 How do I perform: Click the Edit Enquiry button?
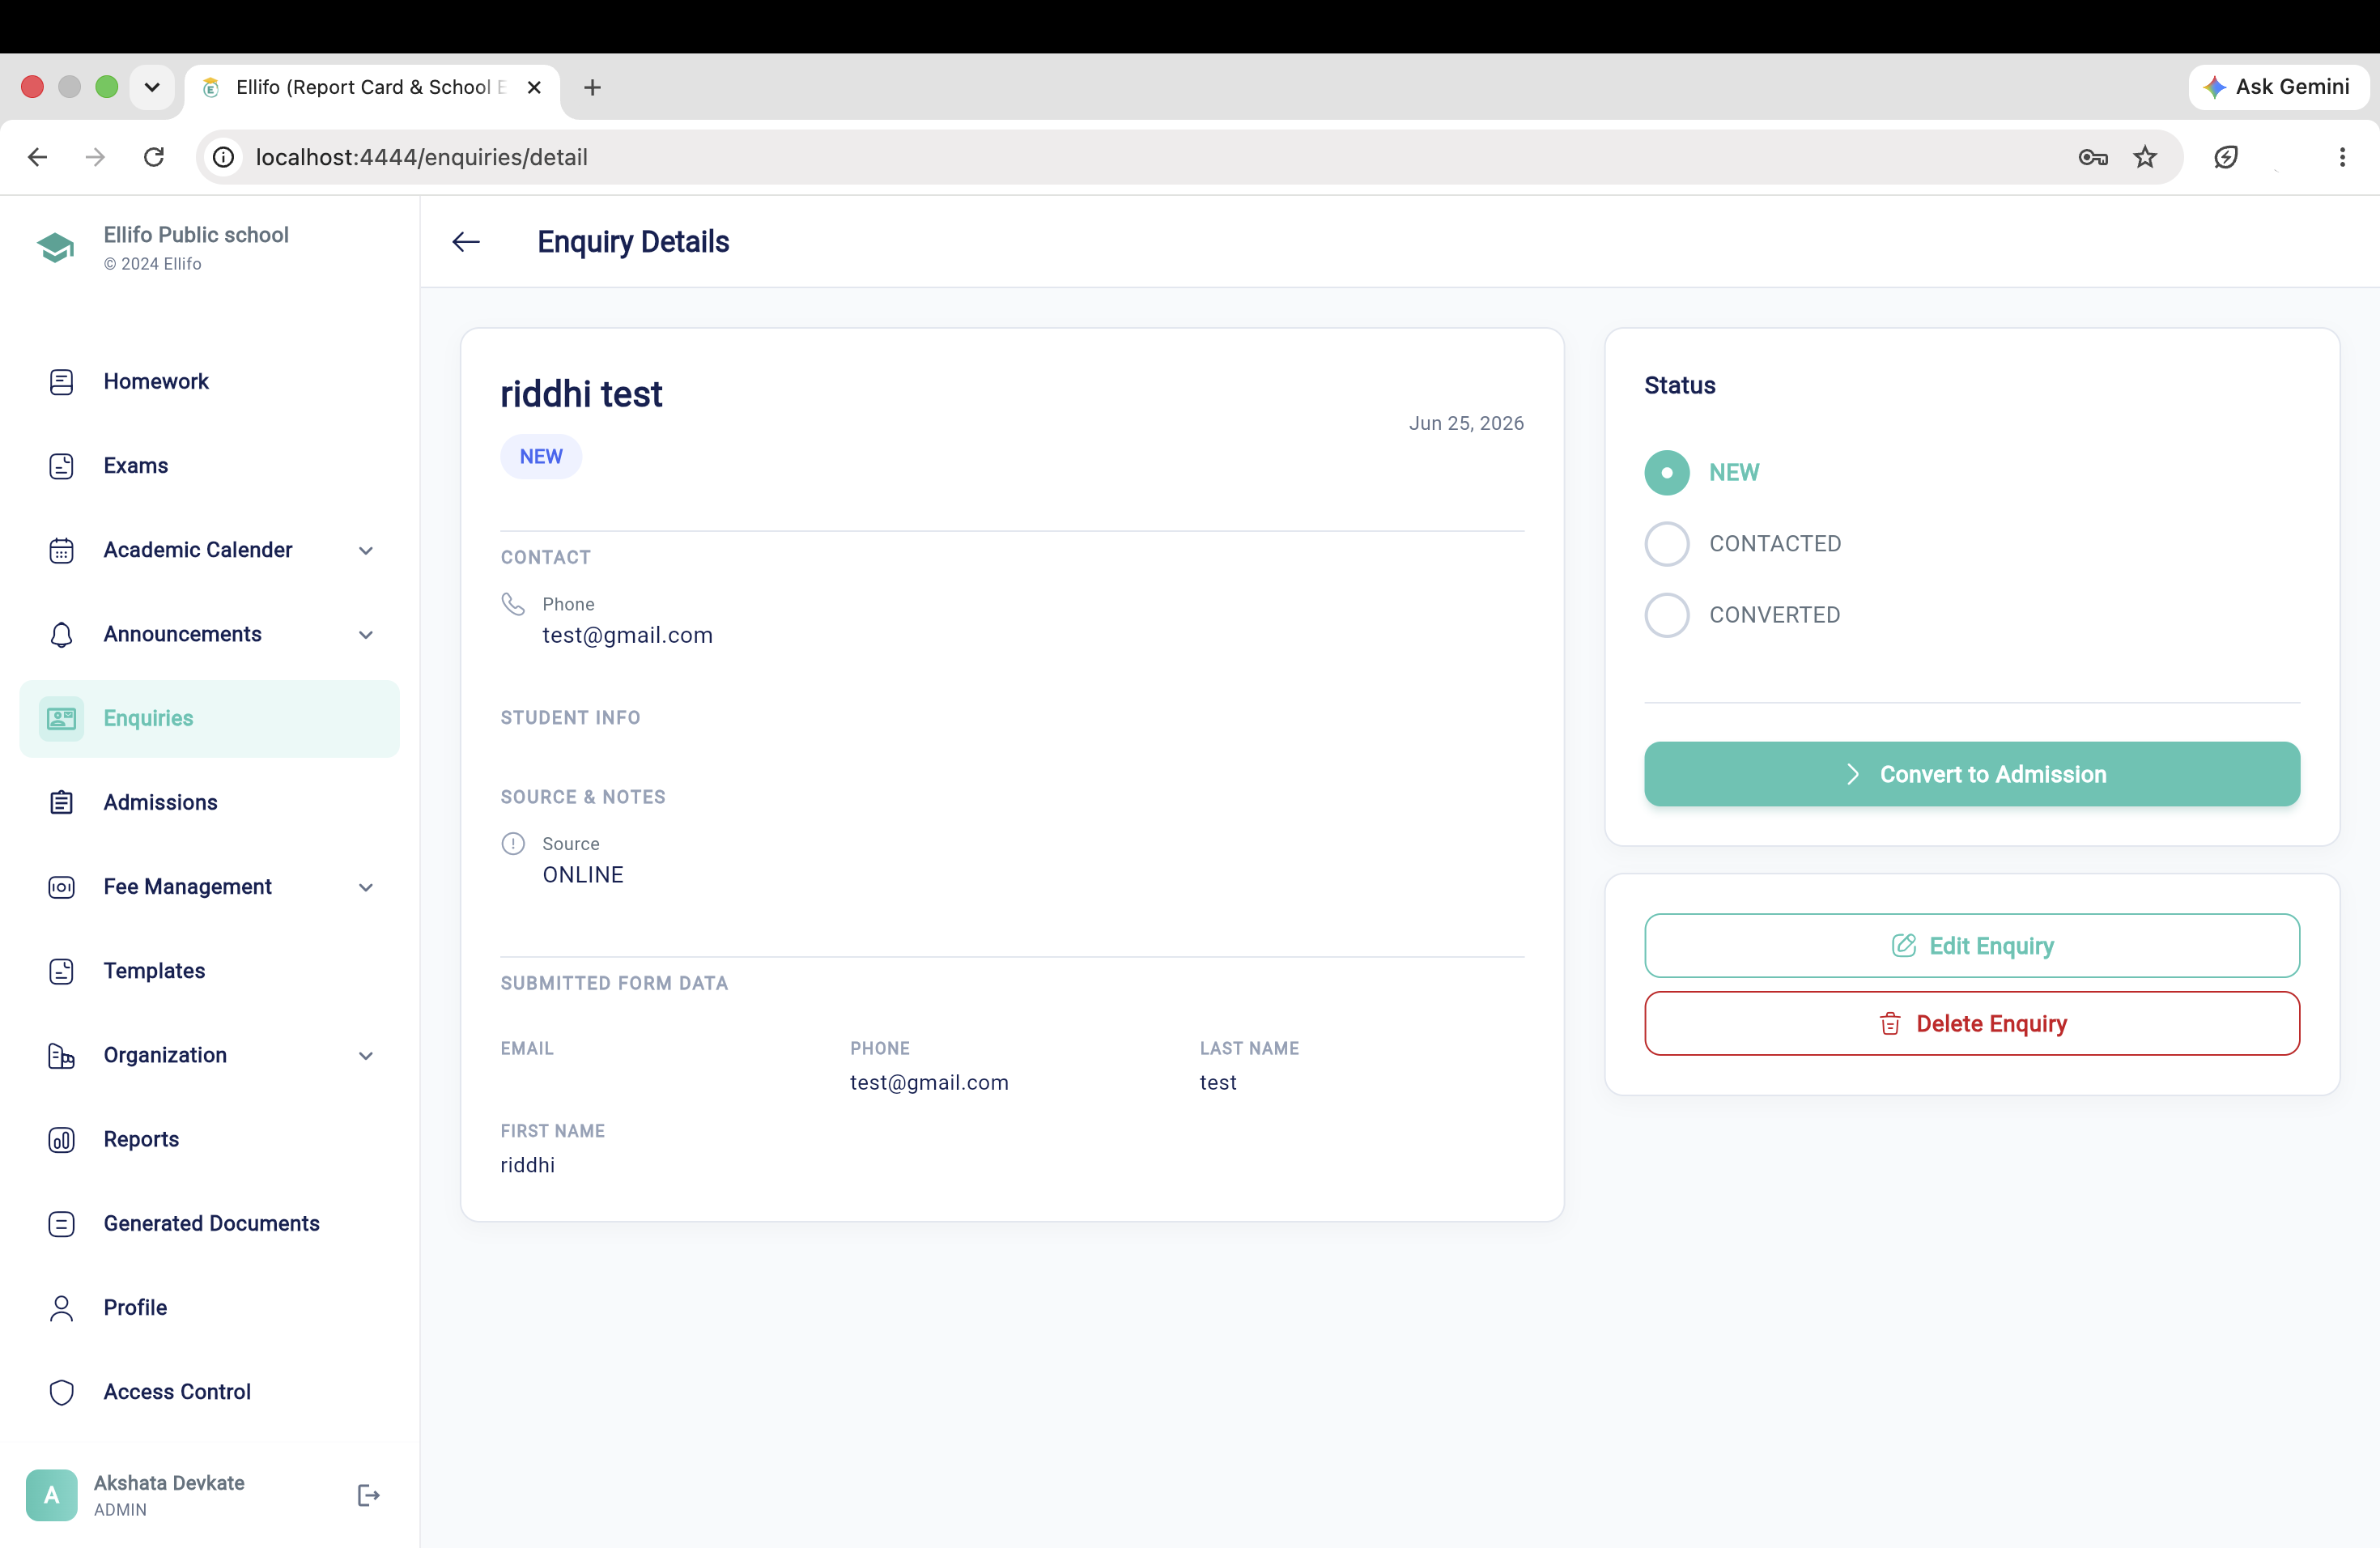click(x=1971, y=945)
